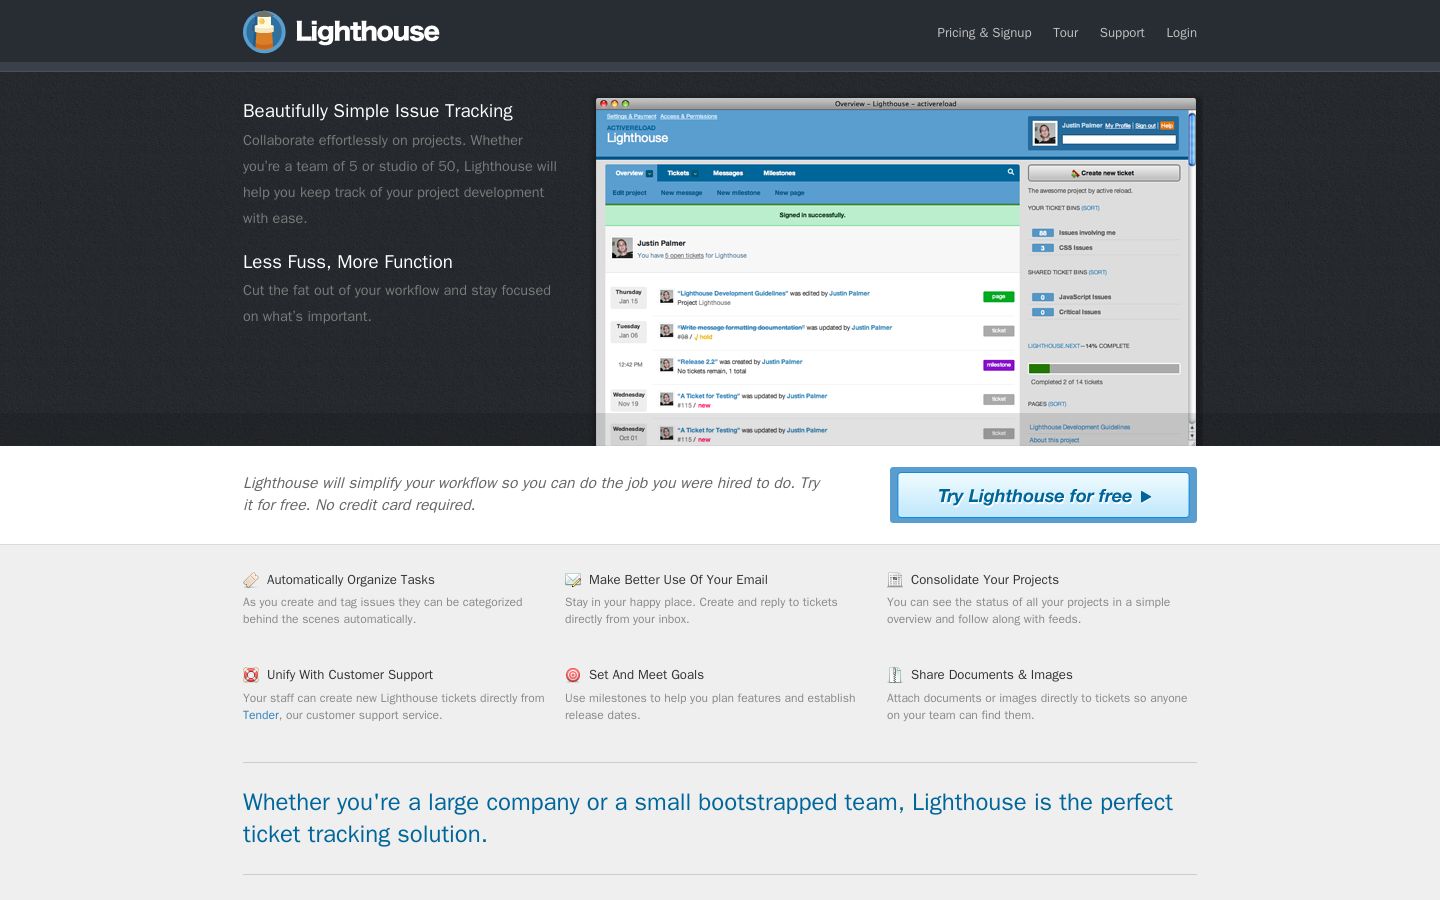Viewport: 1440px width, 900px height.
Task: Click the Consolidate Your Projects icon
Action: [x=895, y=580]
